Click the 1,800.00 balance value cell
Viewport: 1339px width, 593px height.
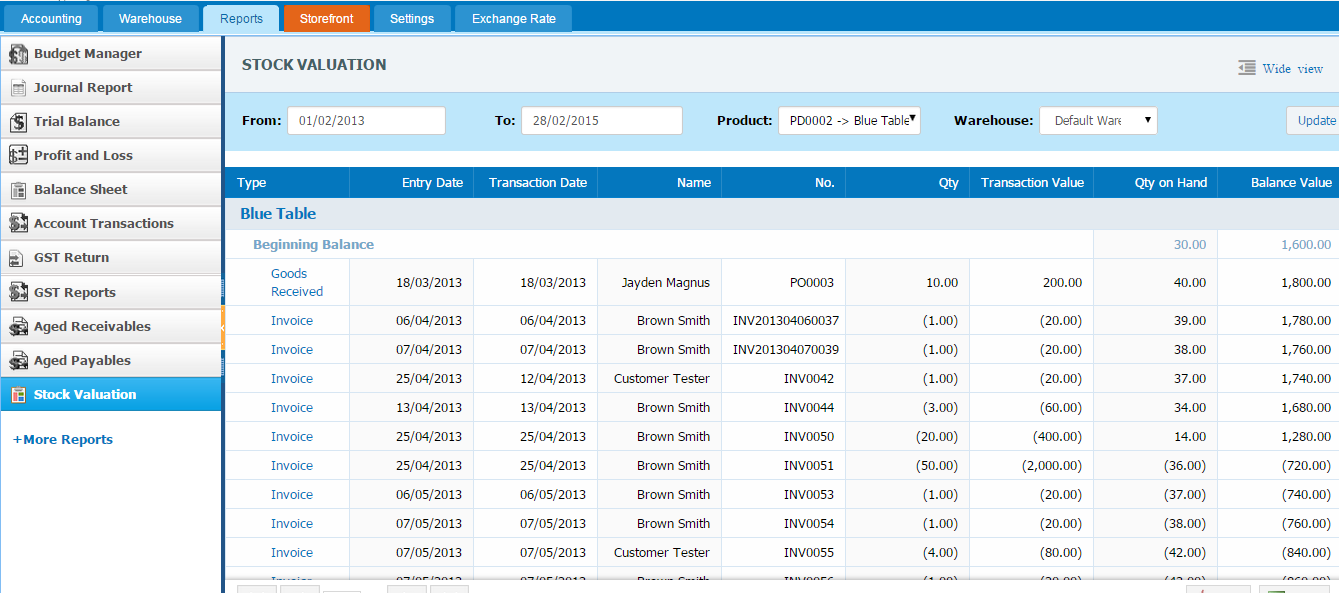(1306, 283)
